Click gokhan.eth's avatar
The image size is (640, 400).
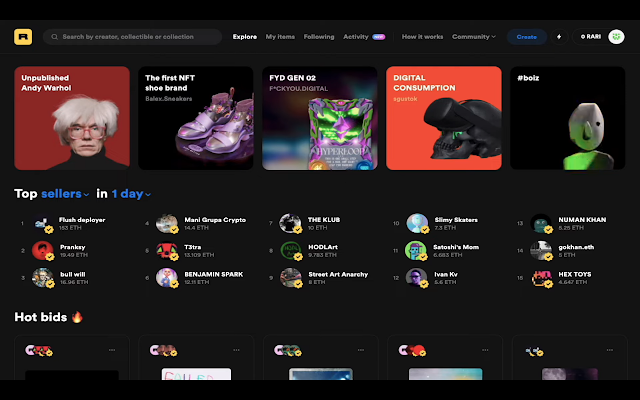click(541, 251)
